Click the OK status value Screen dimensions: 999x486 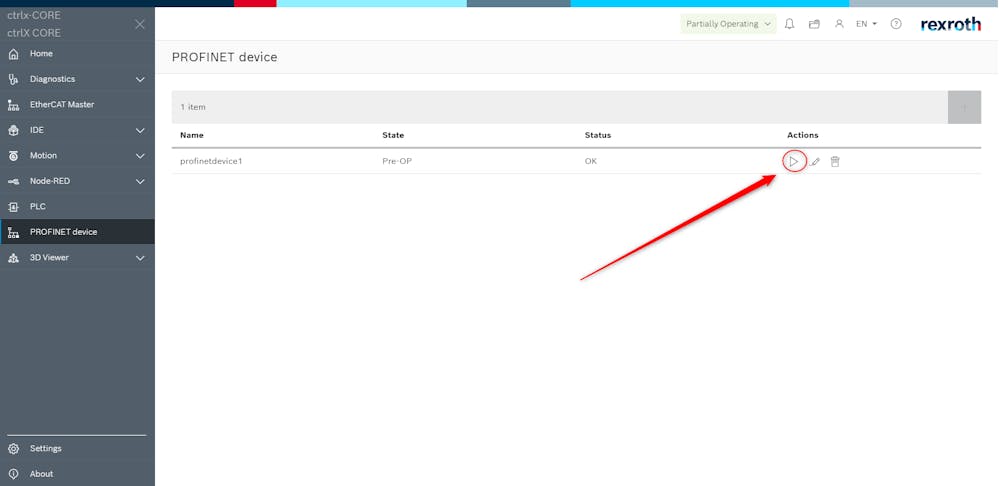(x=591, y=161)
